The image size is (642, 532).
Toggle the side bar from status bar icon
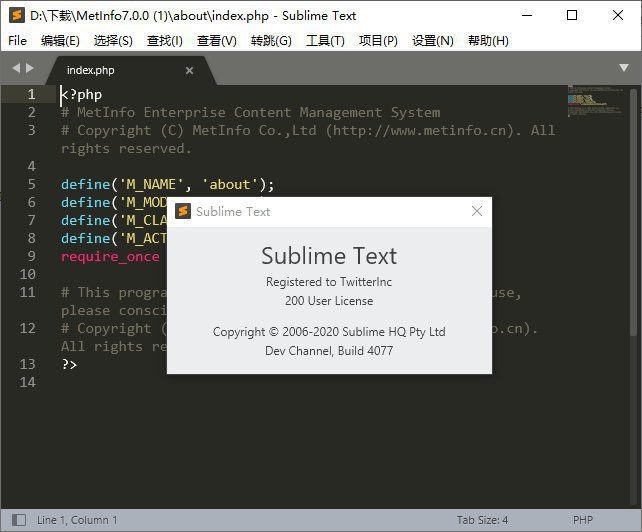click(15, 520)
